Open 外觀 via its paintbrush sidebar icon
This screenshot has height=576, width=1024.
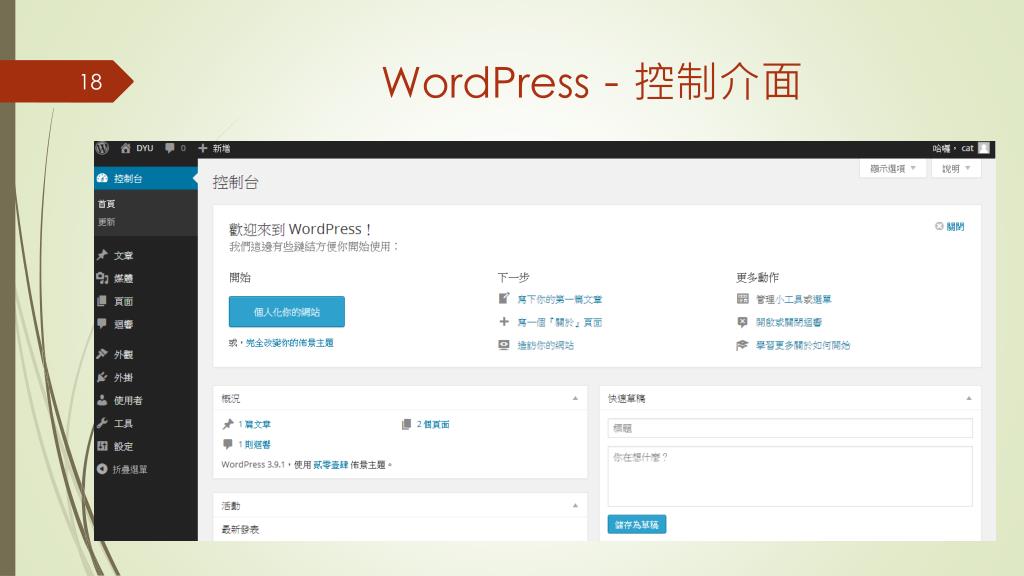coord(102,354)
